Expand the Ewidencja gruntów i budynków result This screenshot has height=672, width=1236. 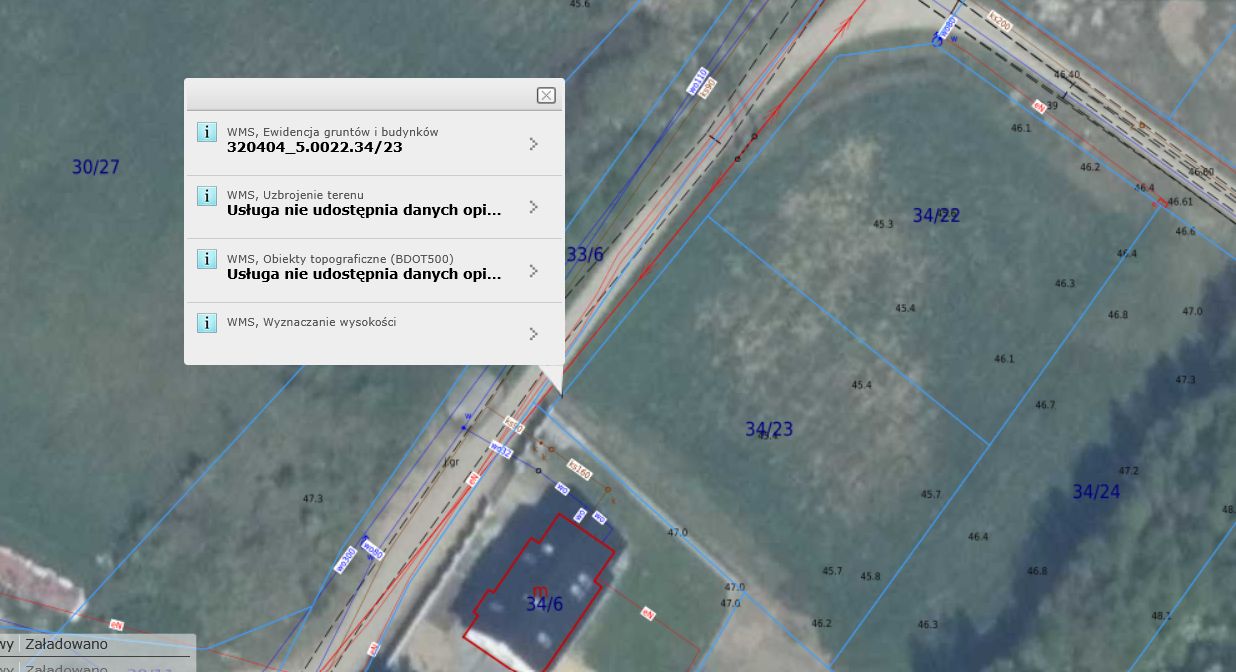[534, 144]
